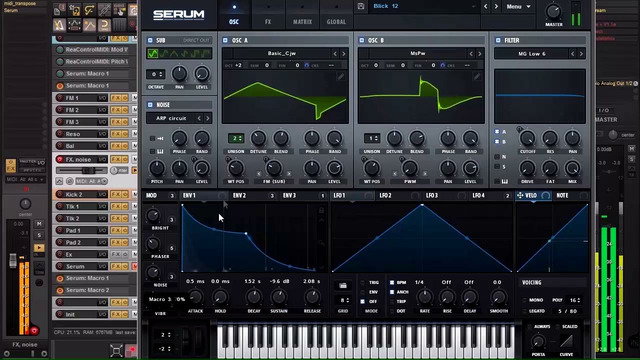Select LFO TRIG mode
This screenshot has height=360, width=640.
point(362,282)
